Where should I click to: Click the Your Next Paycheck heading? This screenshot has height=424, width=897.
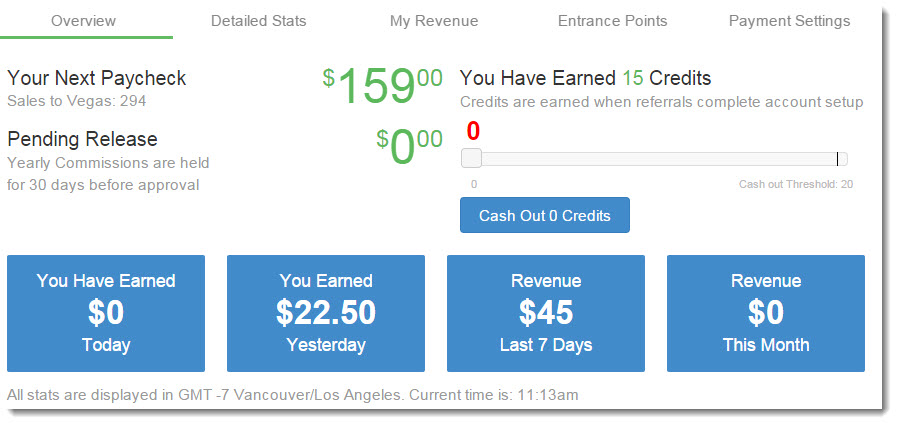pos(97,78)
